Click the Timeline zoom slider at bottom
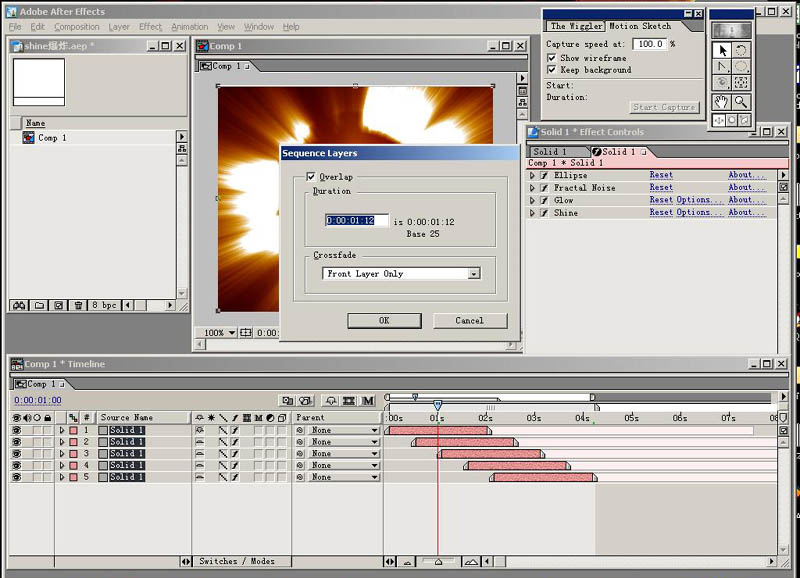The height and width of the screenshot is (578, 800). point(438,562)
